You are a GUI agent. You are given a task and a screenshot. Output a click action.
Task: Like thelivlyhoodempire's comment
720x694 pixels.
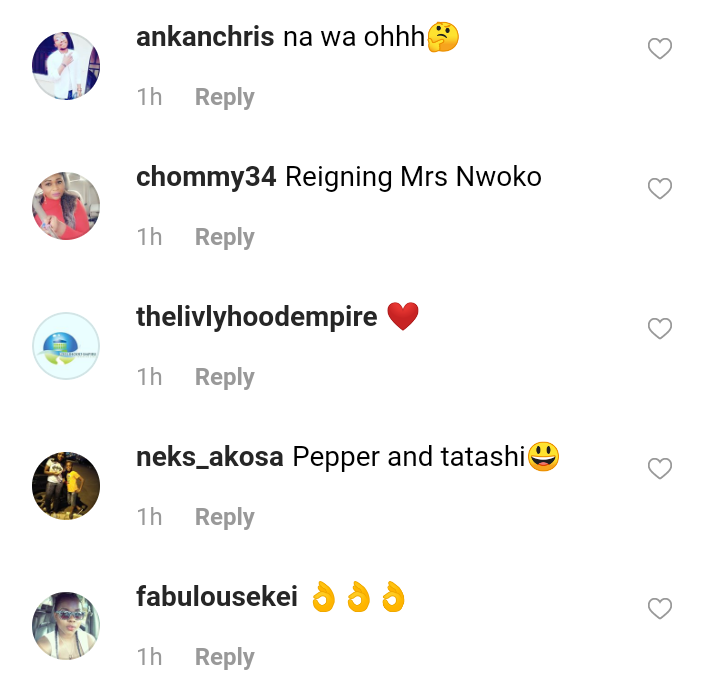click(660, 328)
